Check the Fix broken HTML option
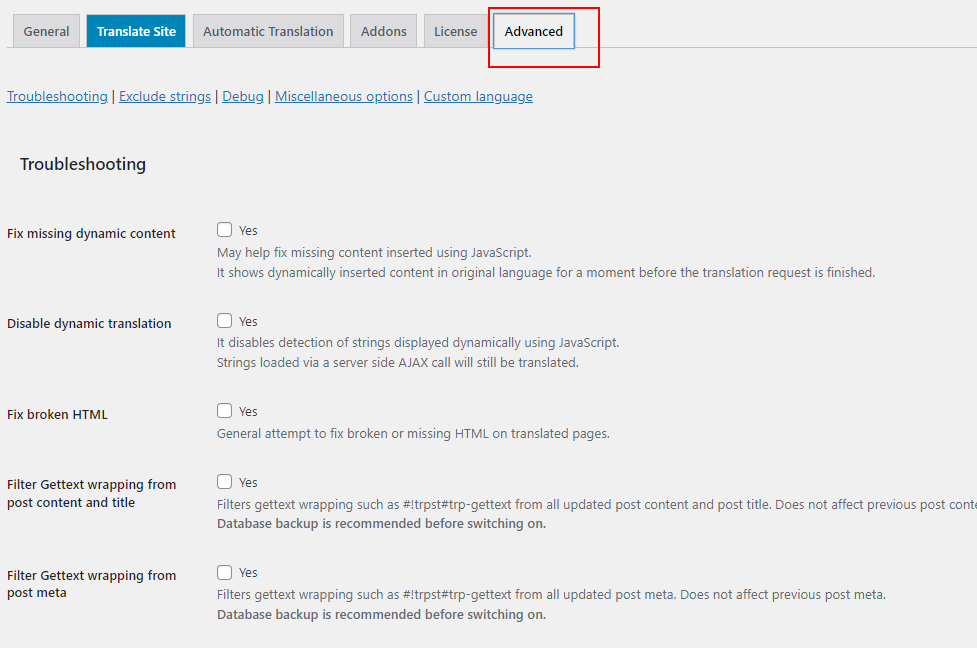Viewport: 977px width, 648px height. pyautogui.click(x=225, y=411)
